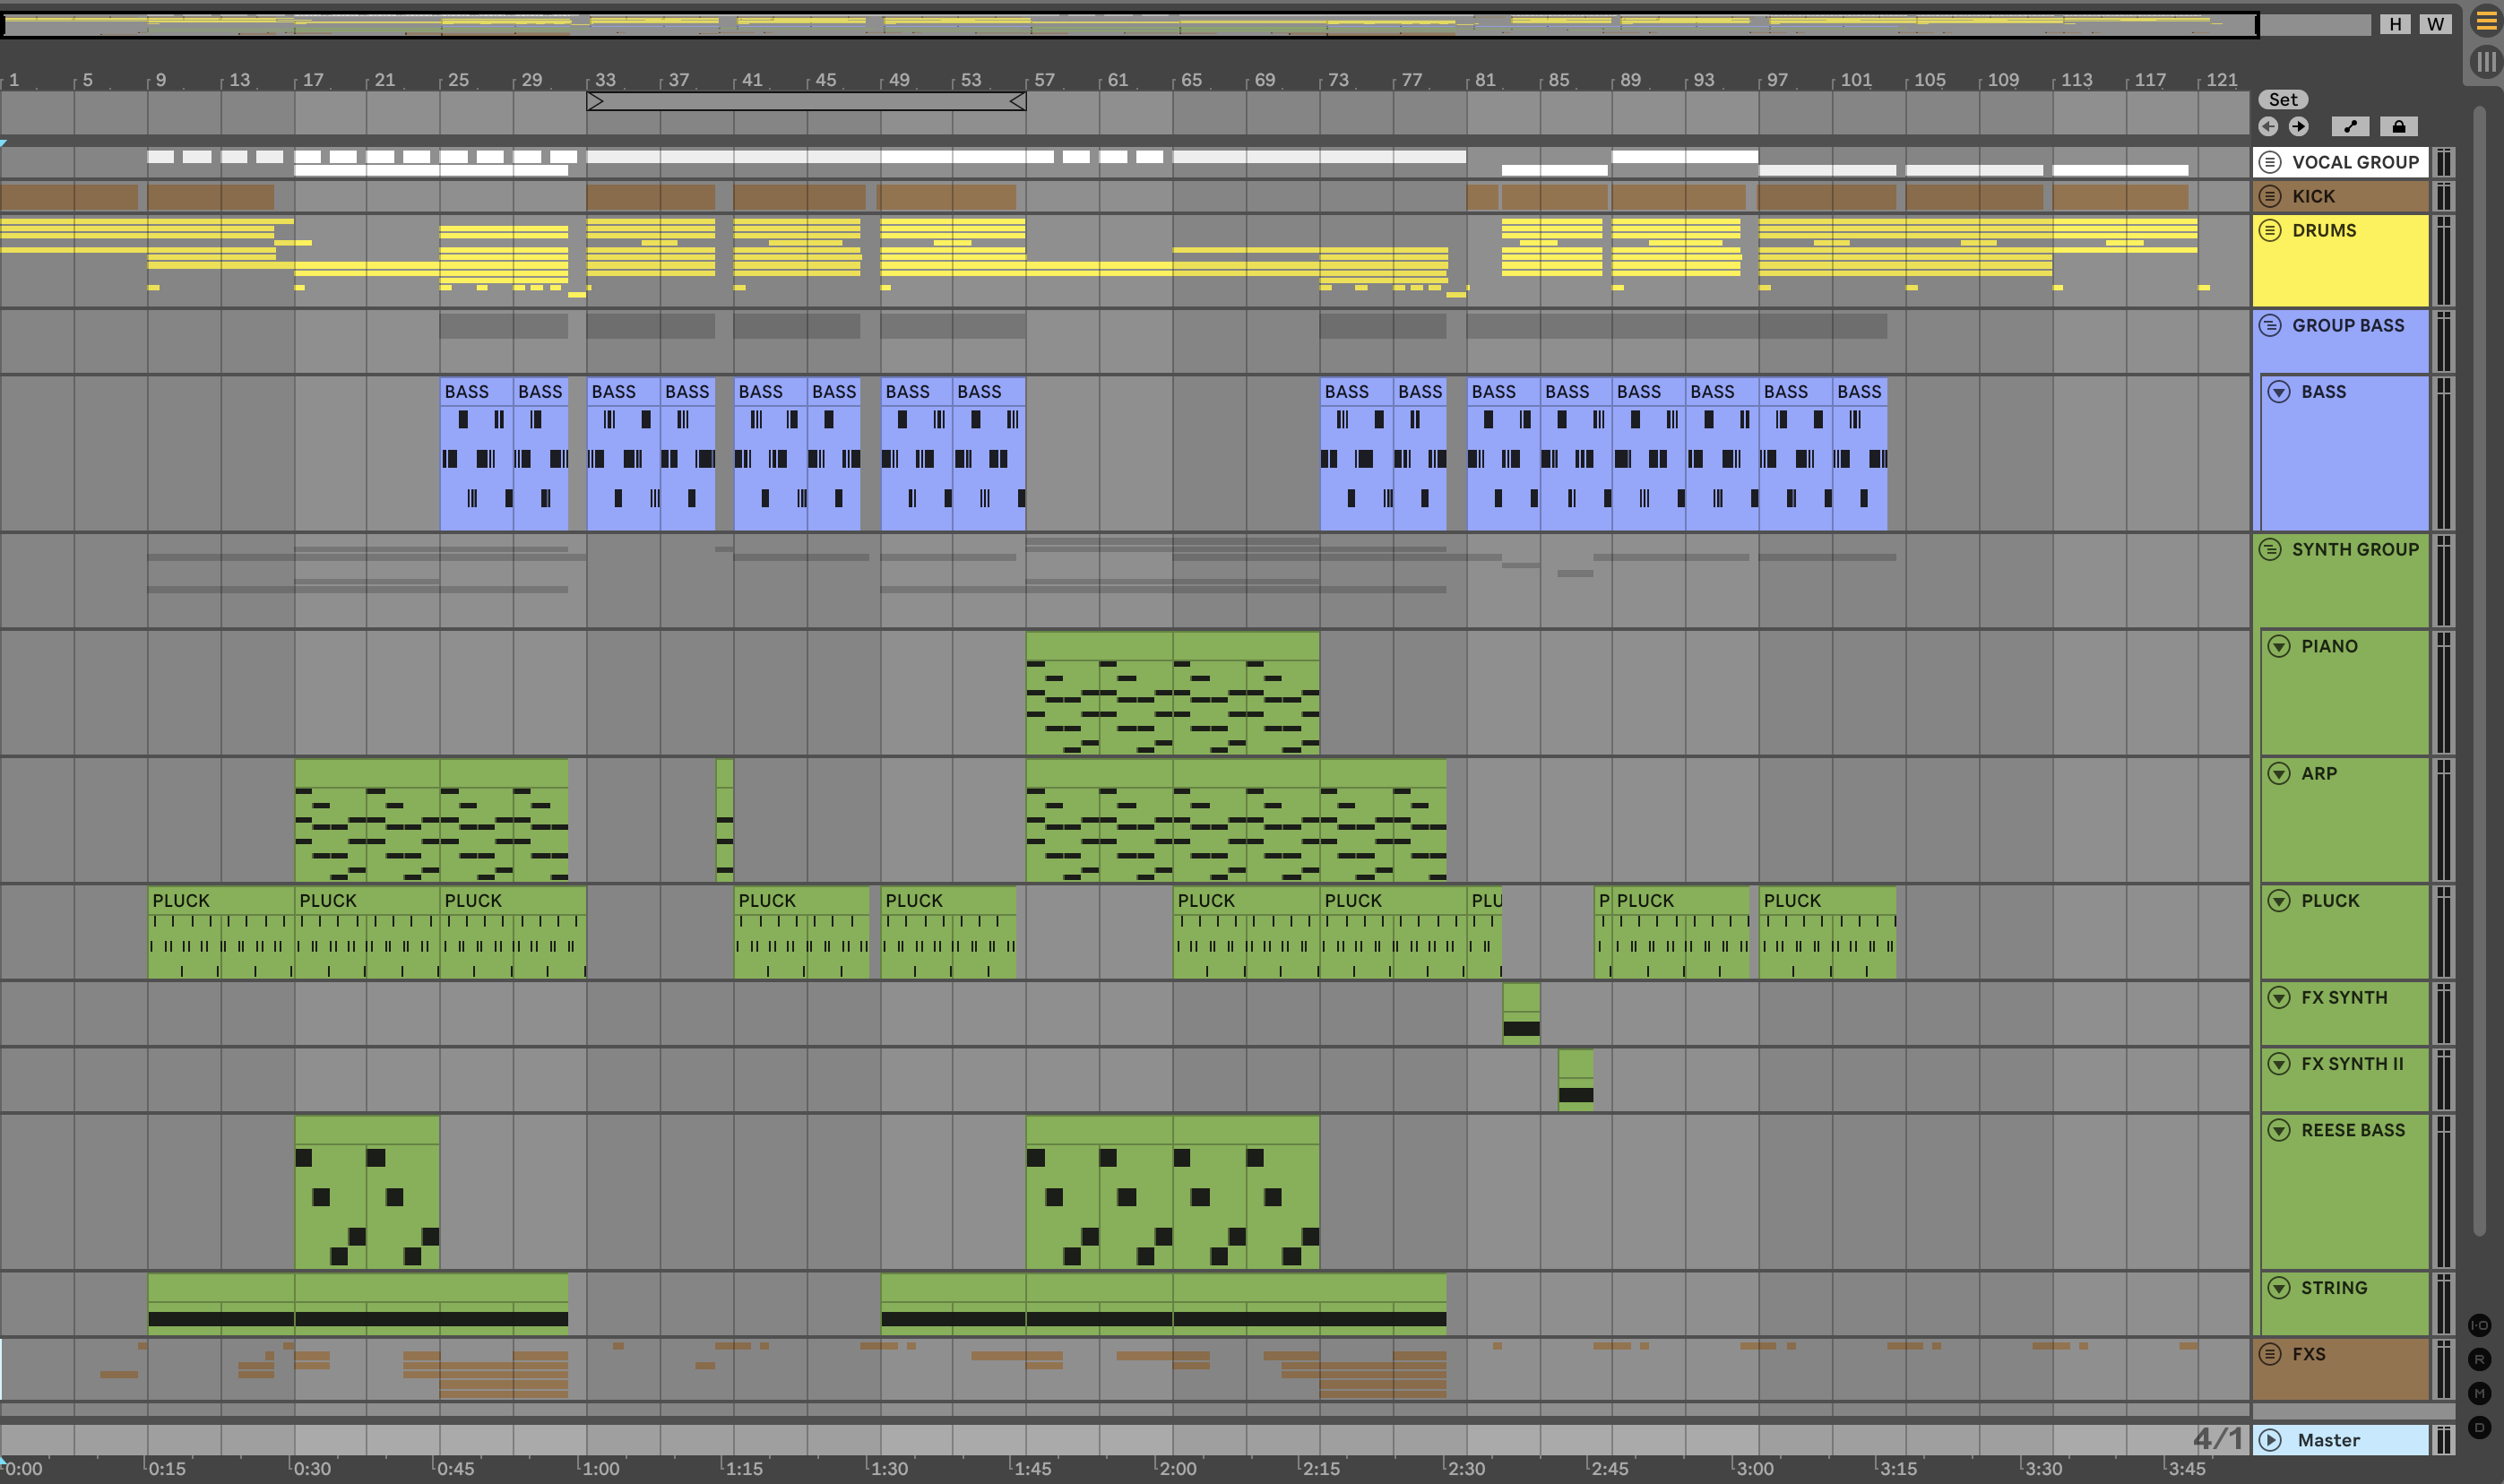The image size is (2504, 1484).
Task: Switch to Session view with the vertical bars icon
Action: 2486,61
